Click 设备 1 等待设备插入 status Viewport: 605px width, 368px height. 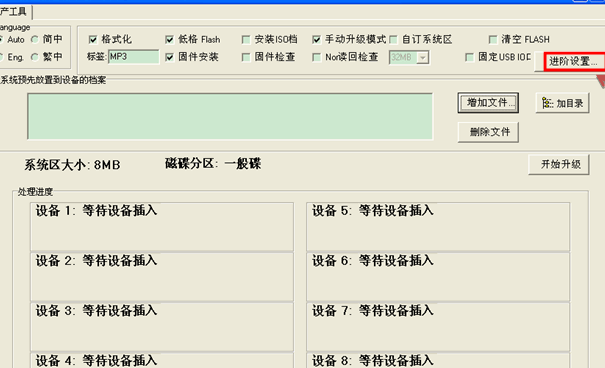click(96, 211)
